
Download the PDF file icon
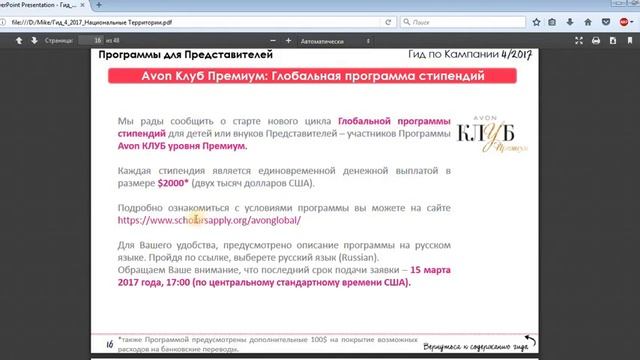pyautogui.click(x=613, y=41)
